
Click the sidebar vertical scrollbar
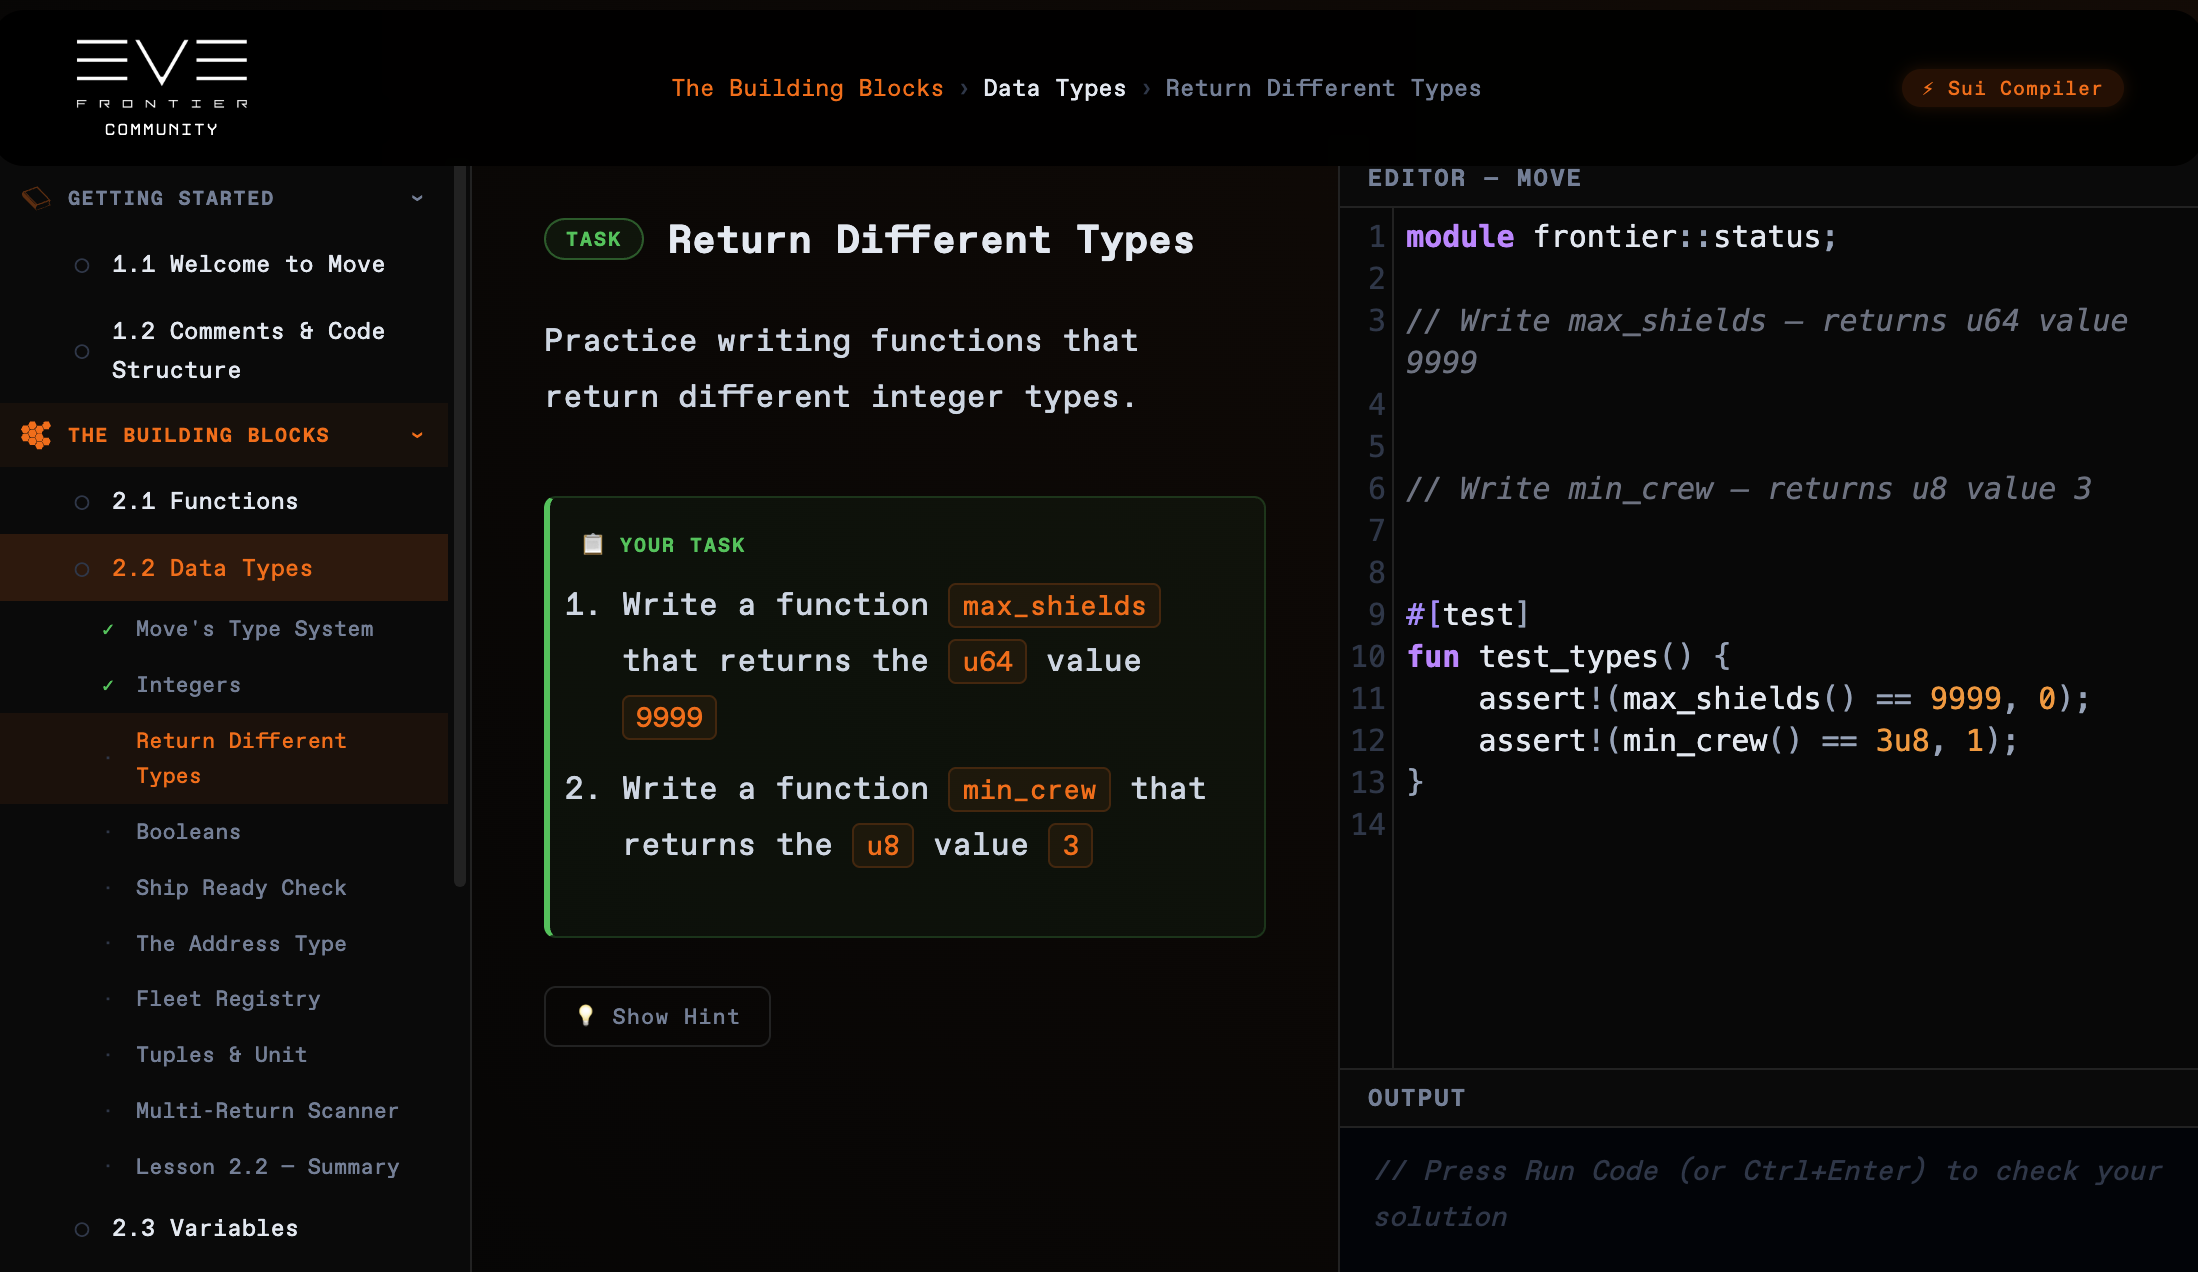tap(460, 525)
